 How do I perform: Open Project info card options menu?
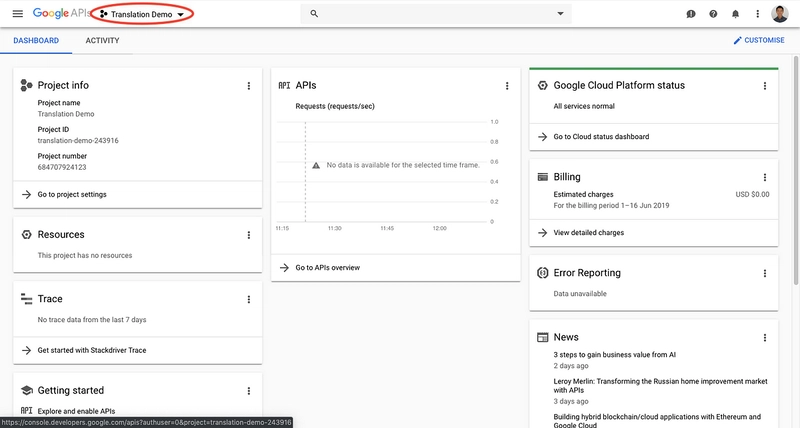249,86
